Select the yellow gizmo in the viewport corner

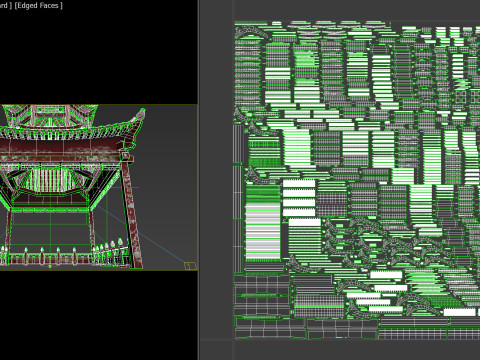190,266
